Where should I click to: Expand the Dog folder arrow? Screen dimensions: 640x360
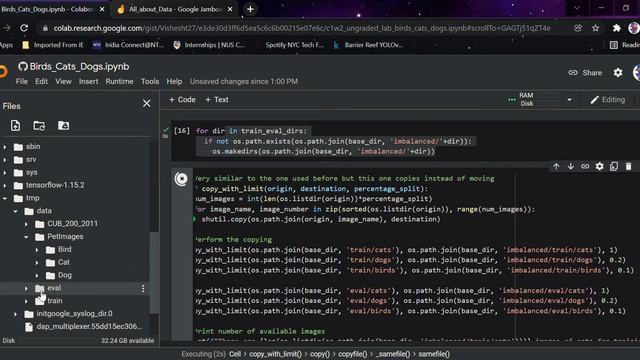pos(37,276)
